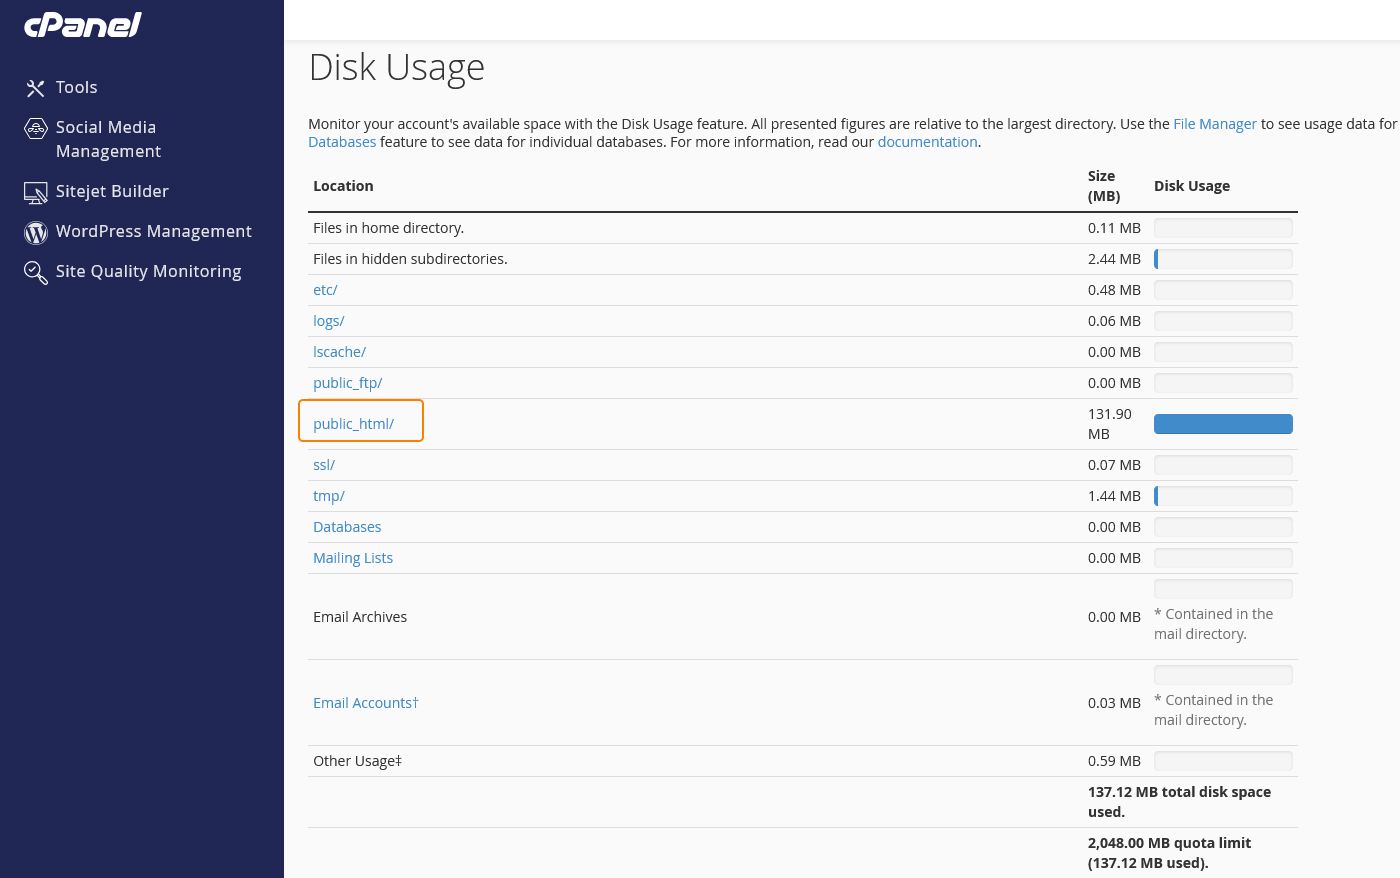Inspect the lscache/ folder
Image resolution: width=1400 pixels, height=878 pixels.
[339, 351]
